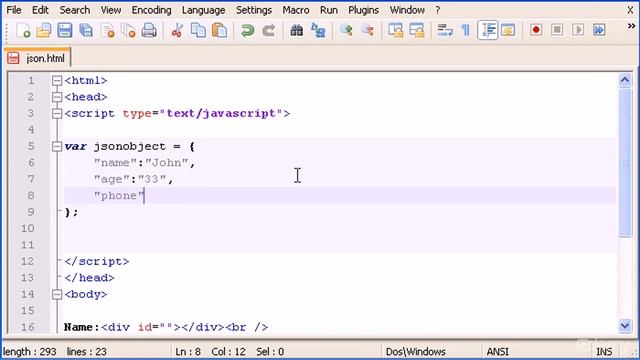Click the ANSI encoding status field

497,351
